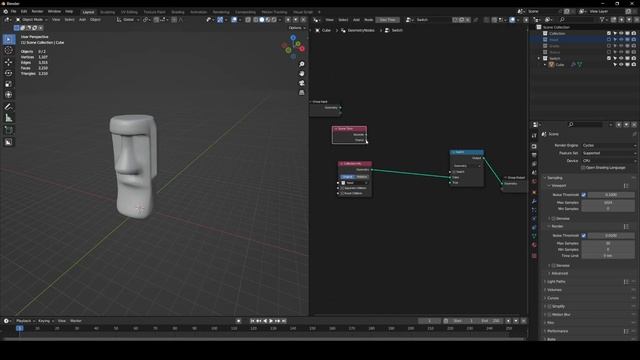Select the Measure tool
The image size is (640, 360).
tap(9, 118)
